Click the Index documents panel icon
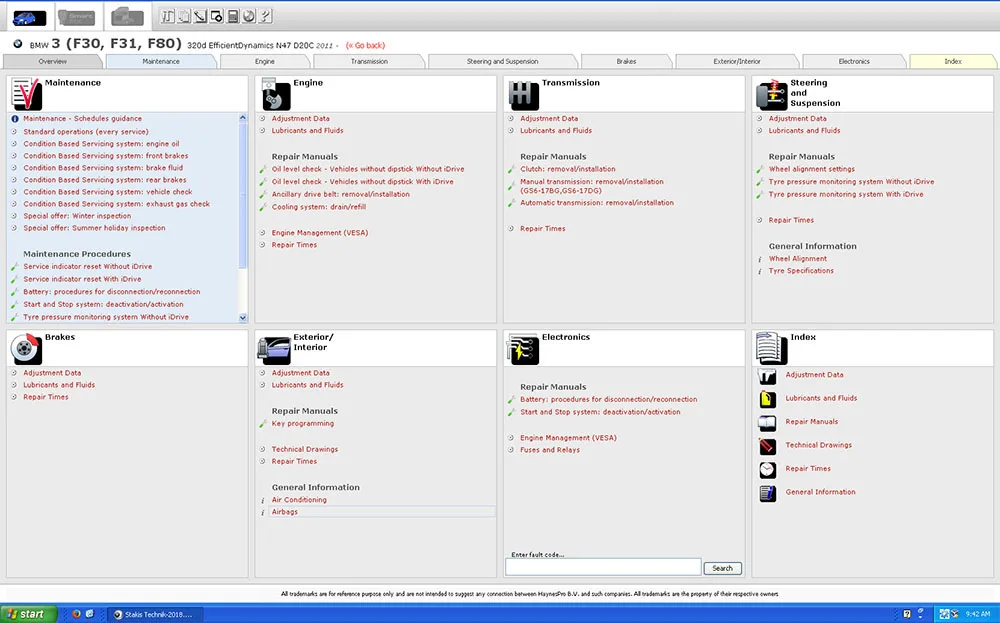Viewport: 1000px width, 623px height. tap(772, 348)
